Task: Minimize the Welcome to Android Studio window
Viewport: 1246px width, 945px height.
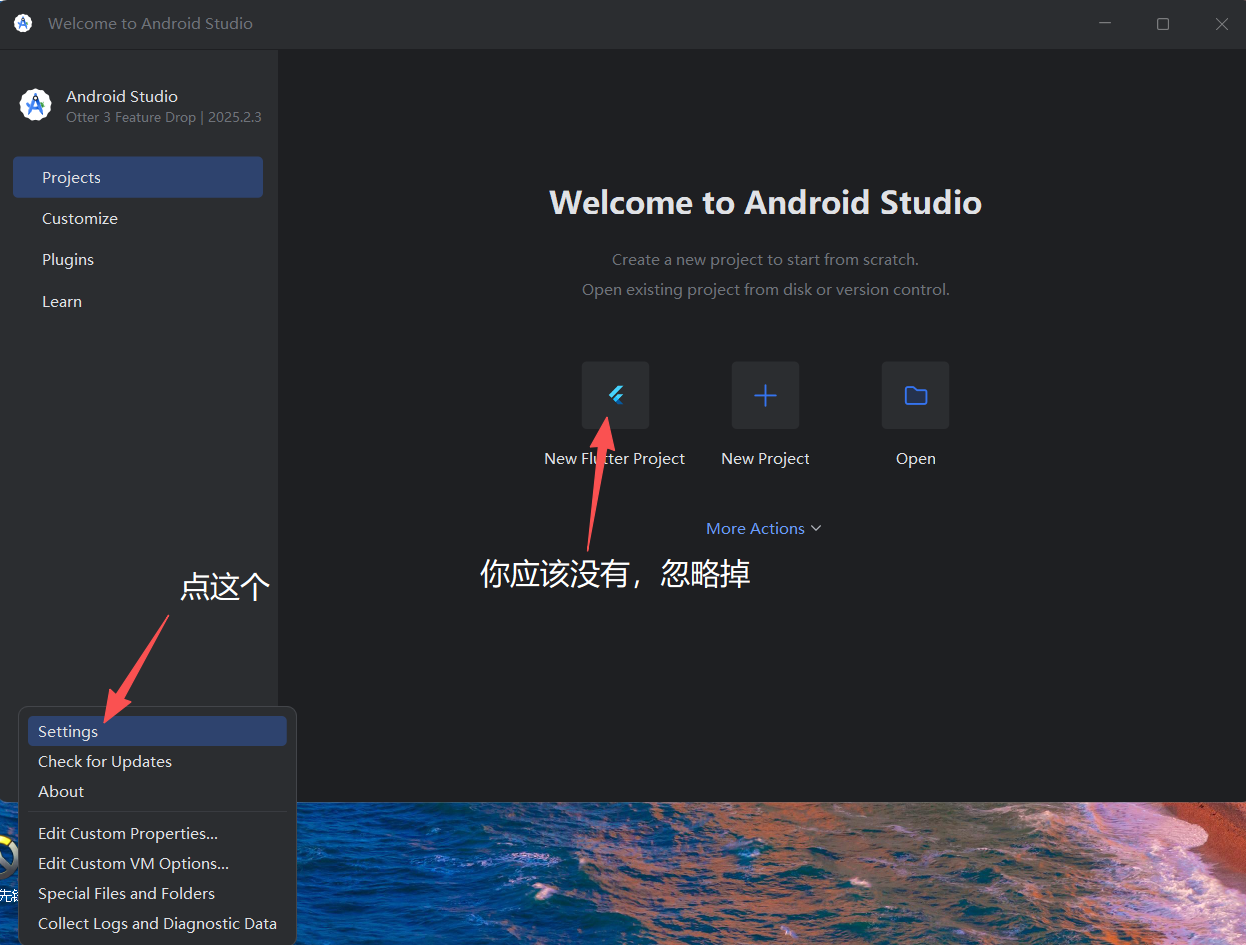Action: 1105,24
